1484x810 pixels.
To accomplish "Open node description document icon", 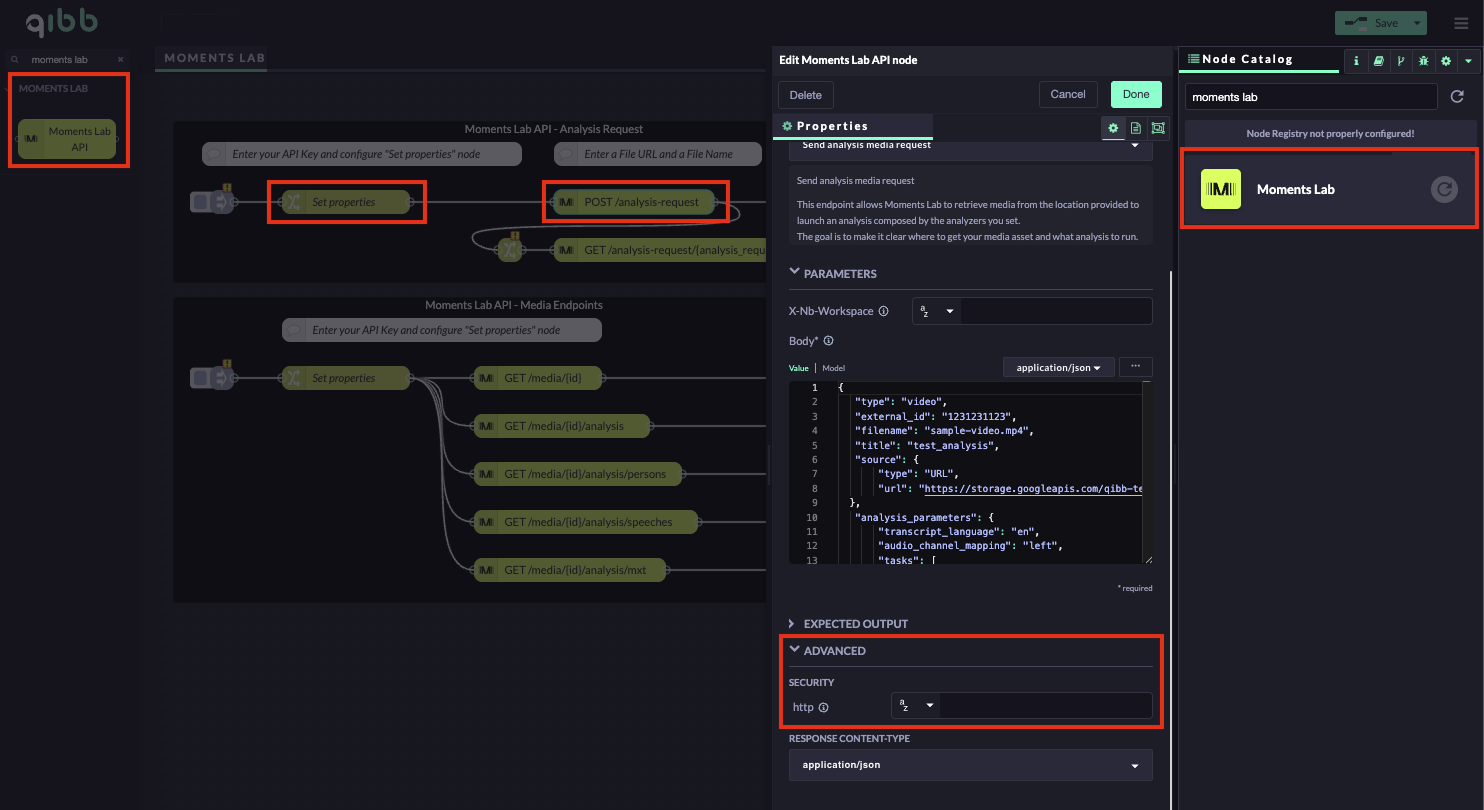I will coord(1136,128).
